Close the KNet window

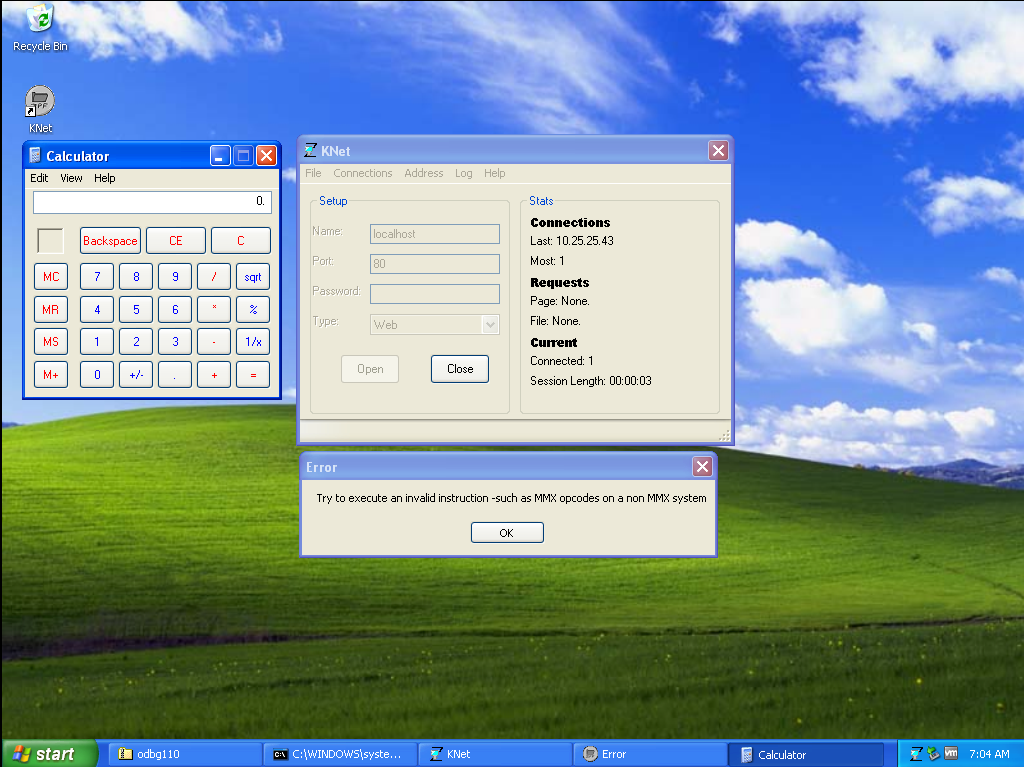click(x=718, y=151)
